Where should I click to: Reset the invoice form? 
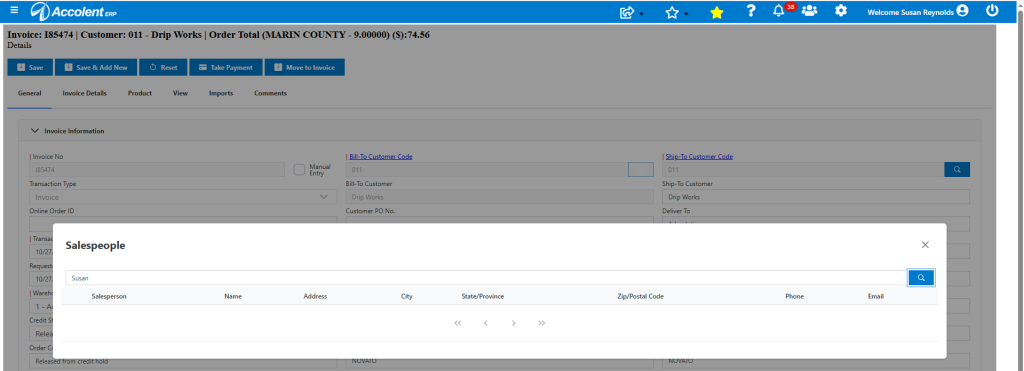pyautogui.click(x=163, y=67)
